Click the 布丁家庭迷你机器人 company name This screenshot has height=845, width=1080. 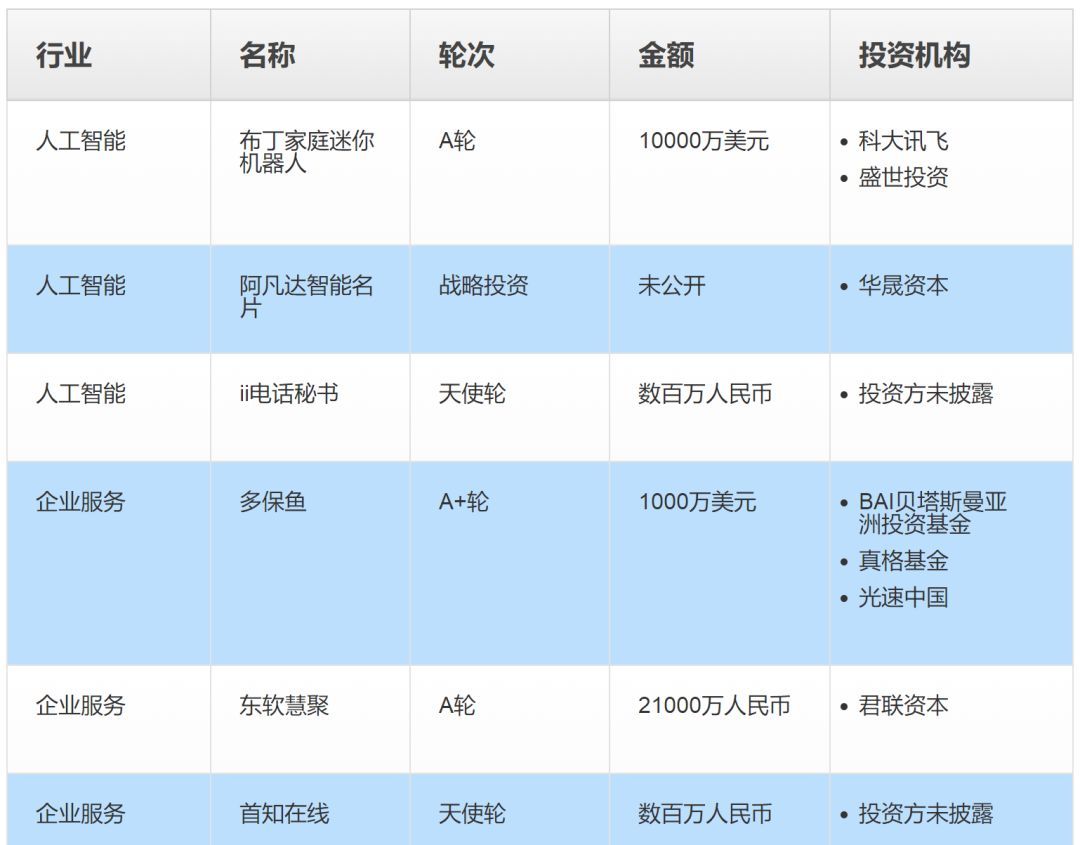[306, 152]
